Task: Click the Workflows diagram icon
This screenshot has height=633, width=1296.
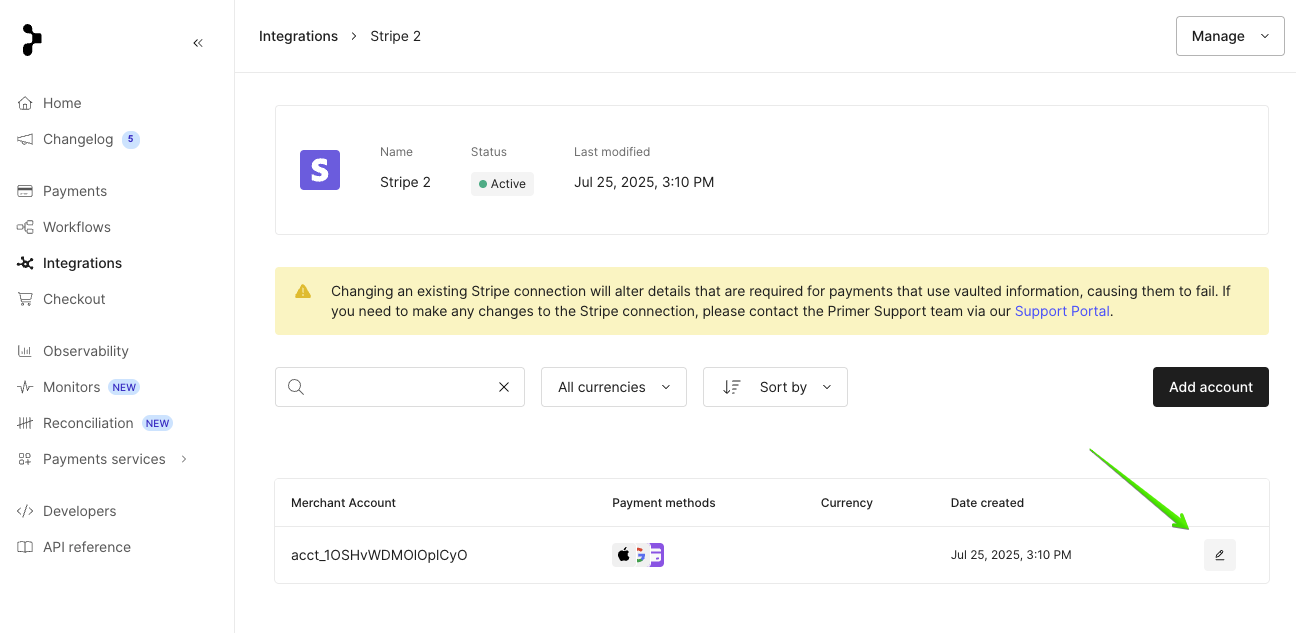Action: pyautogui.click(x=25, y=227)
